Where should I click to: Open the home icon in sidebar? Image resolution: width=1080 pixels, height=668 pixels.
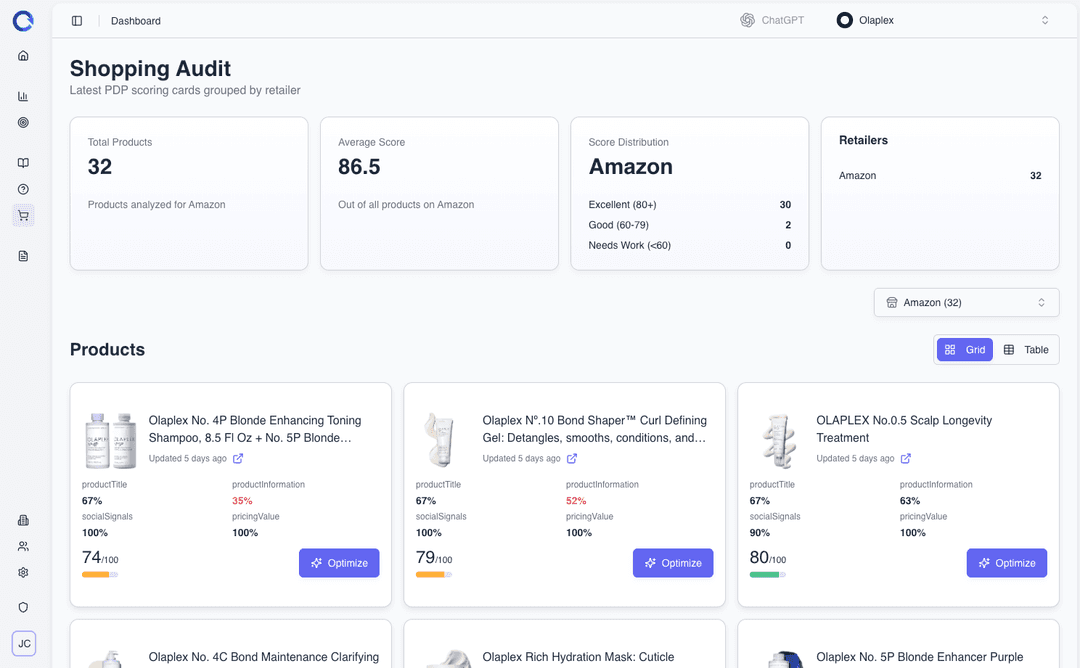[23, 56]
